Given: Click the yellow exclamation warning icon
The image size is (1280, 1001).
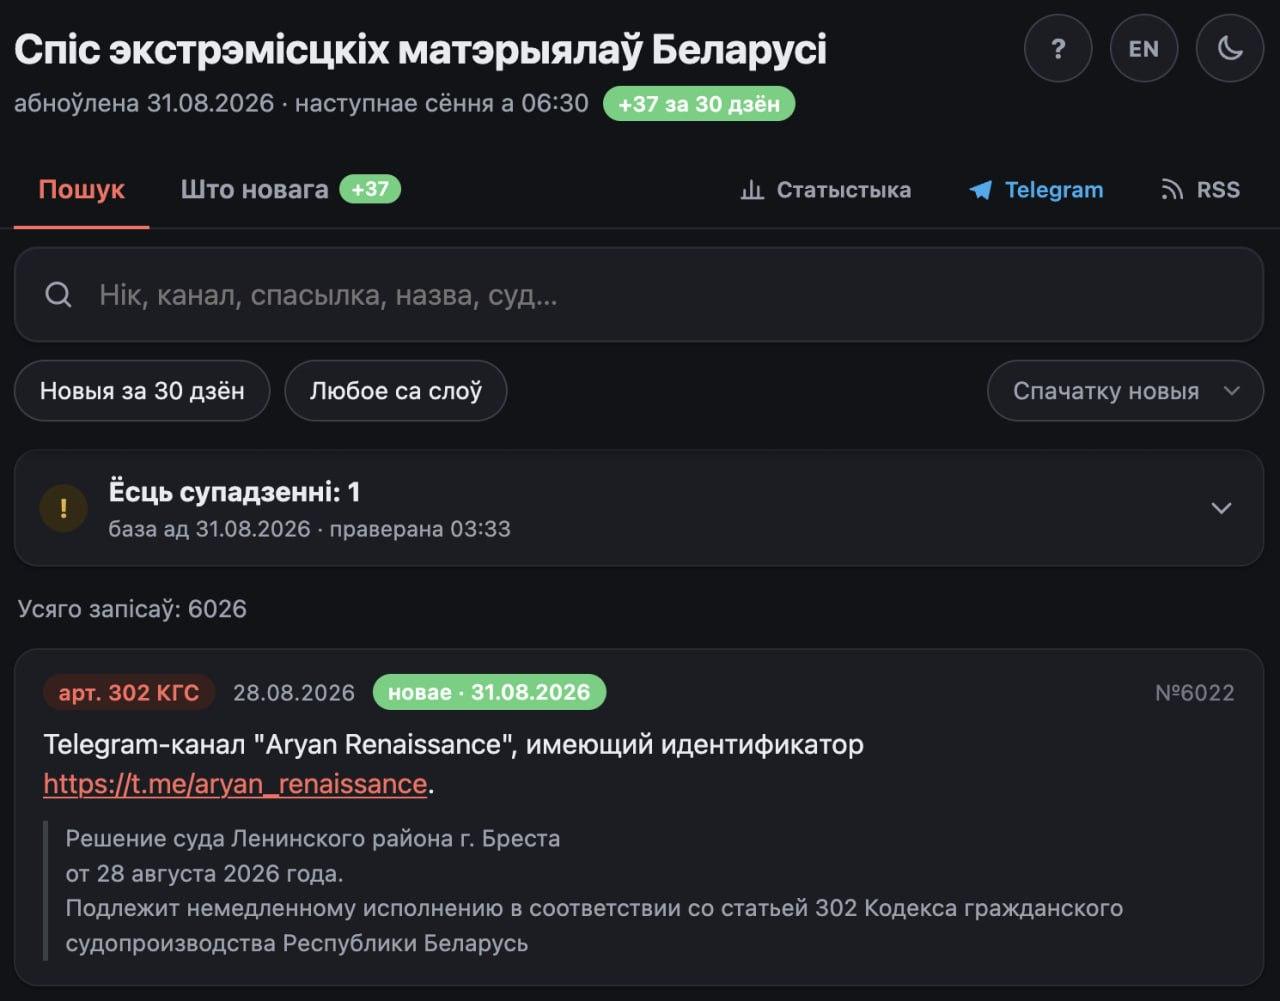Looking at the screenshot, I should coord(63,508).
